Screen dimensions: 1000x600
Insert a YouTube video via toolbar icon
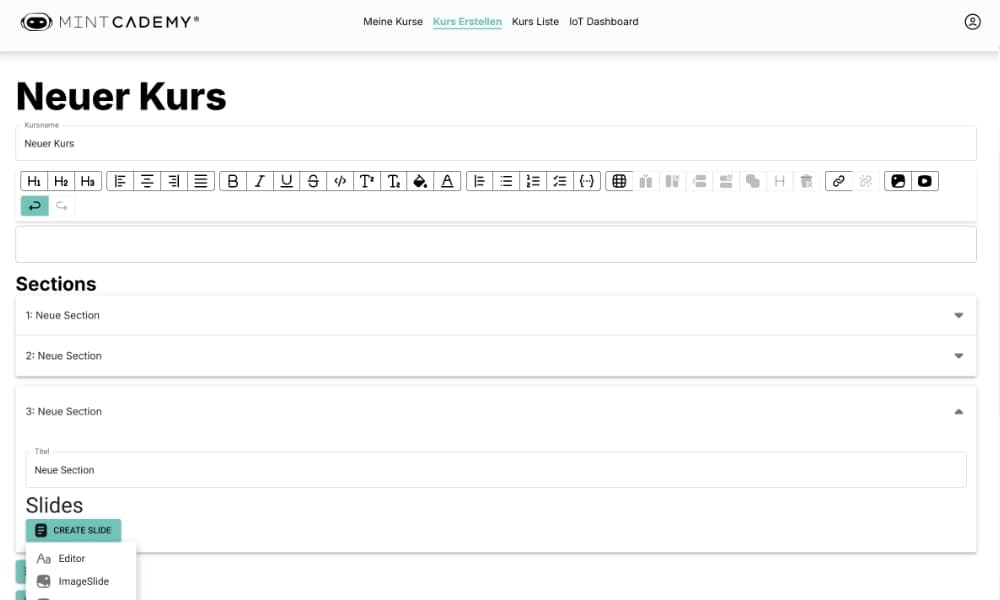tap(925, 181)
